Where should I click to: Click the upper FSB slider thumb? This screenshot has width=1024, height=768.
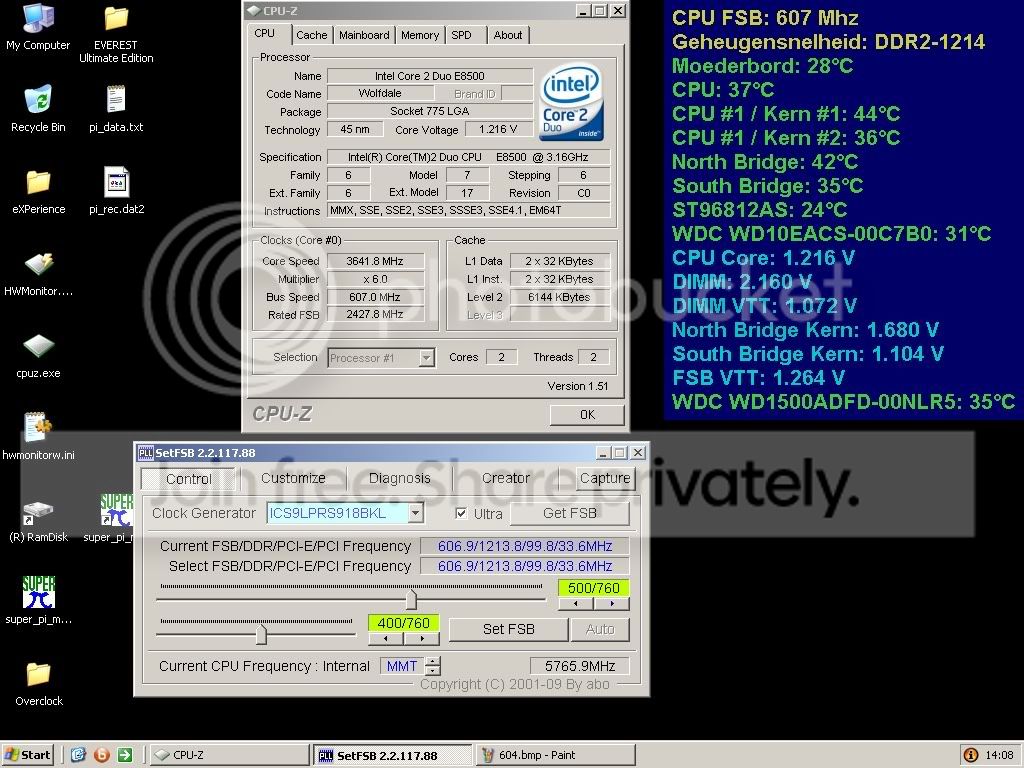pos(411,599)
